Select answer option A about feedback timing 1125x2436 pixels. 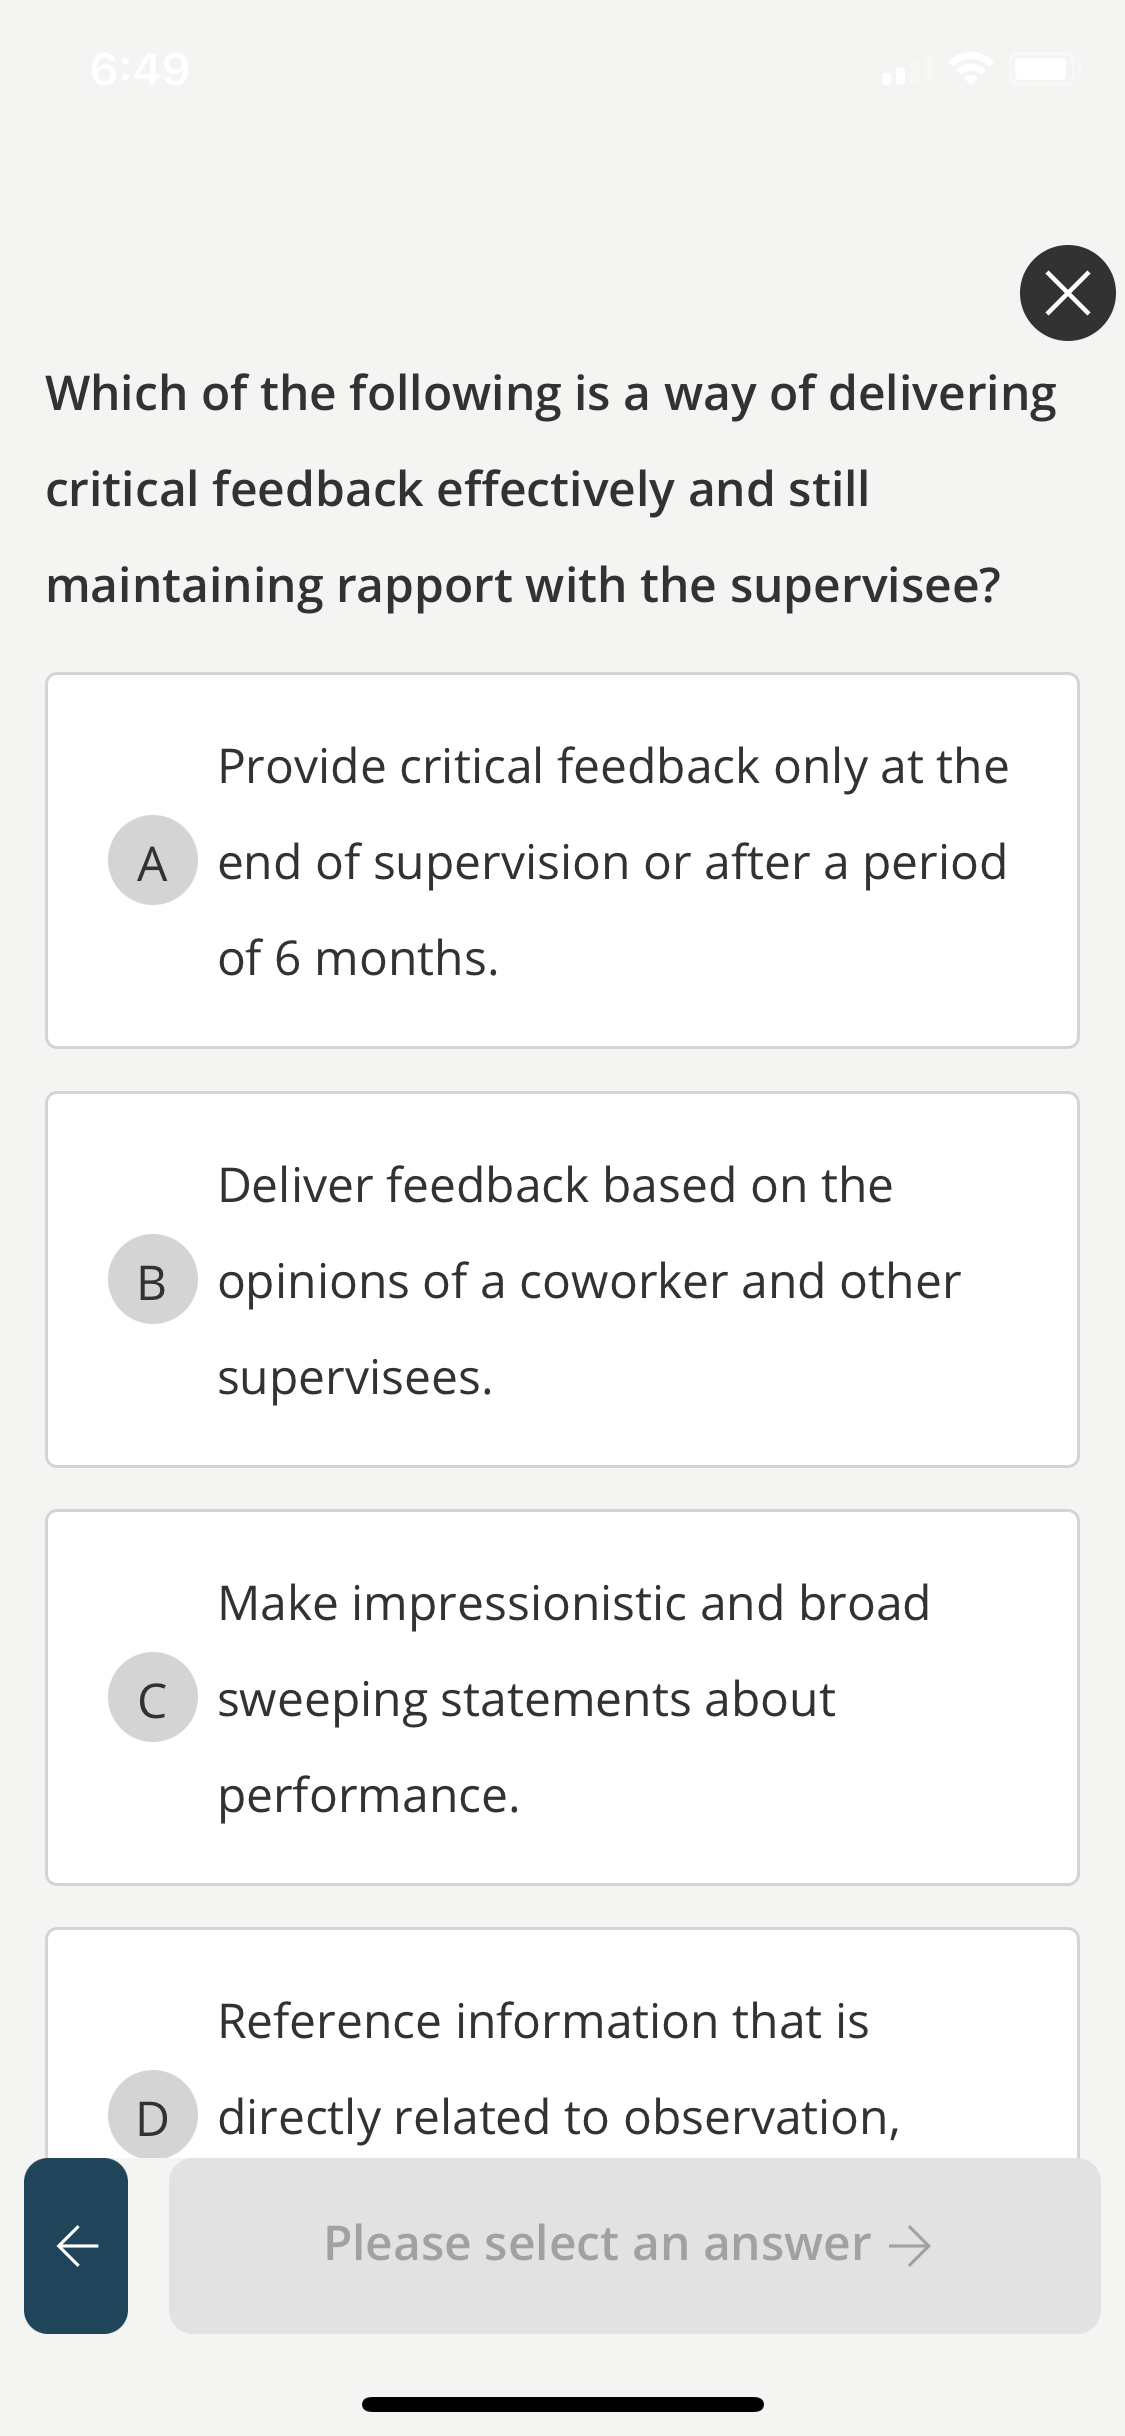562,862
